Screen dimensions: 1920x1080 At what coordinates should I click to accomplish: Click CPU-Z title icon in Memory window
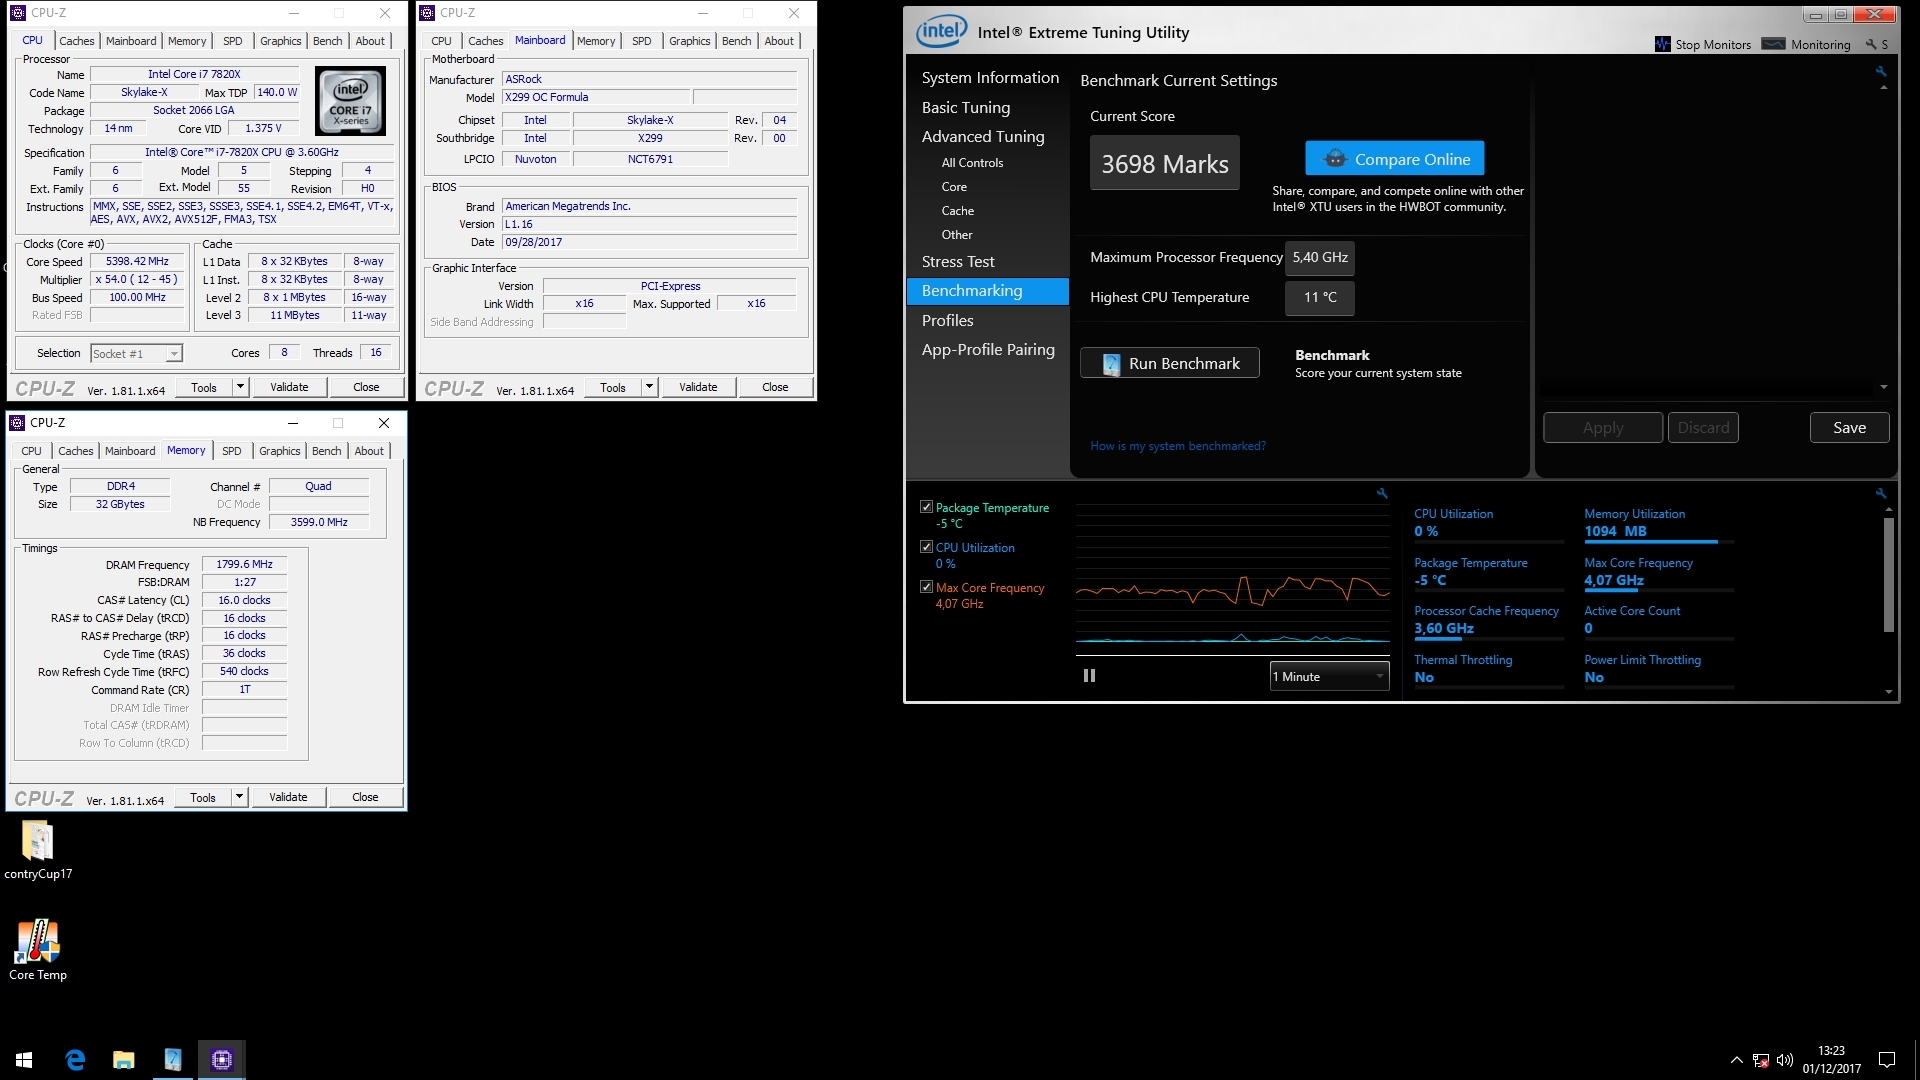tap(17, 423)
